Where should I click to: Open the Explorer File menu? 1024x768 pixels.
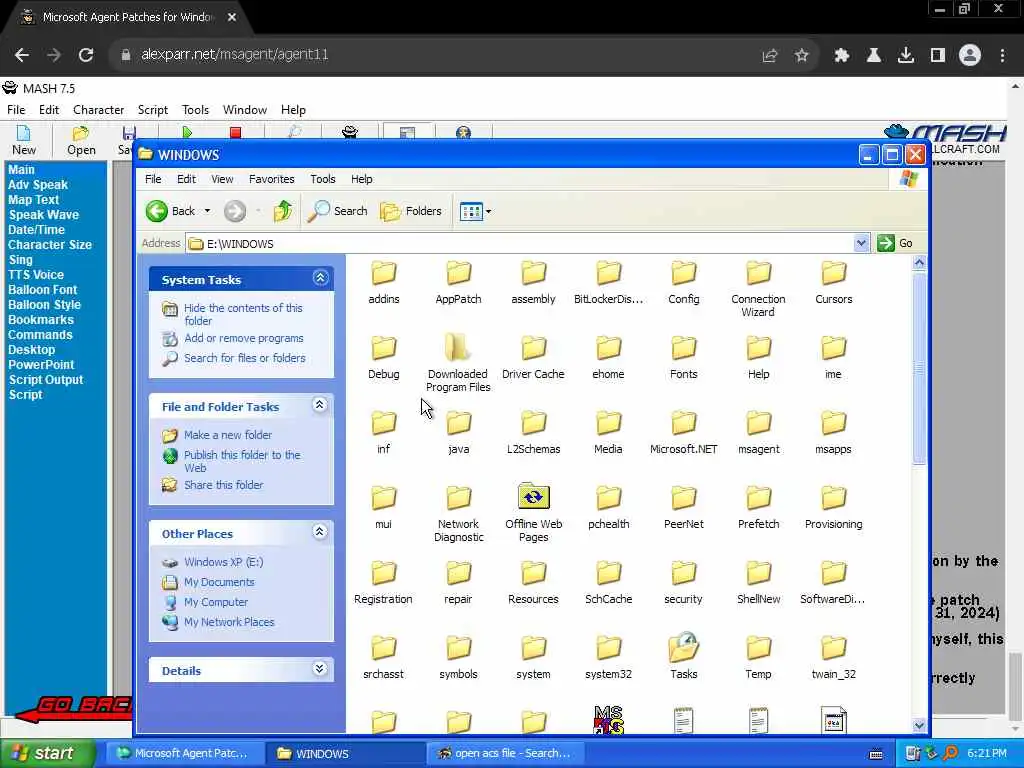coord(153,179)
